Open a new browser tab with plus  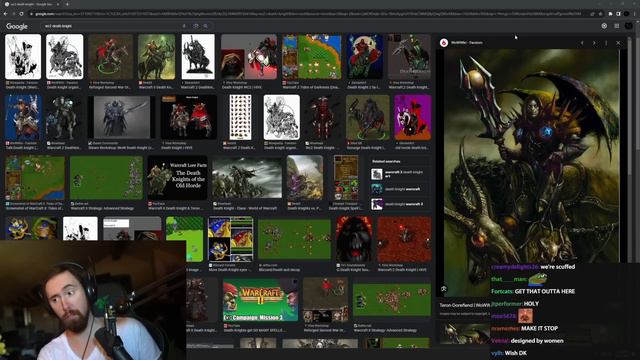67,4
